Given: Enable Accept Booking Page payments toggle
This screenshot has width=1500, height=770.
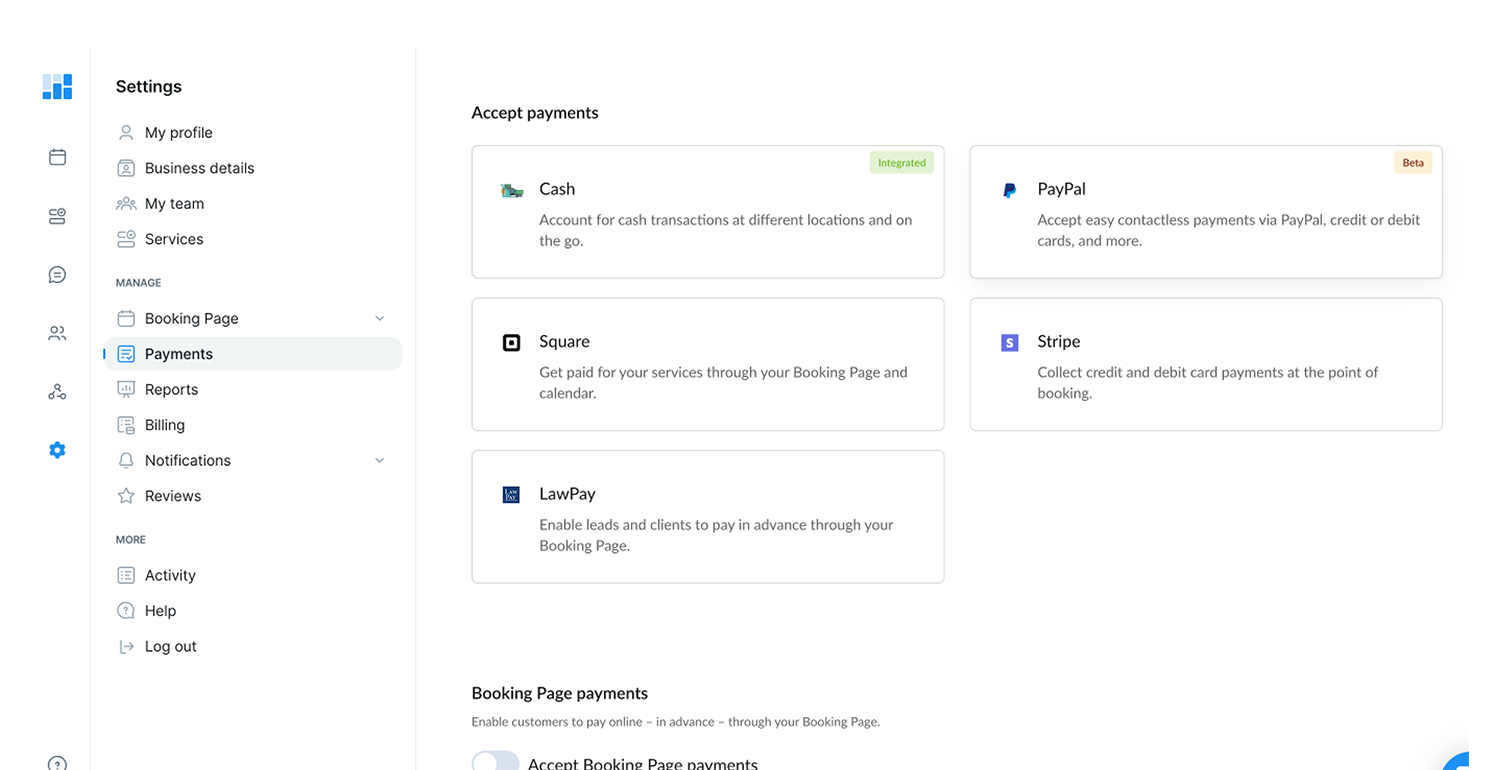Looking at the screenshot, I should tap(496, 763).
